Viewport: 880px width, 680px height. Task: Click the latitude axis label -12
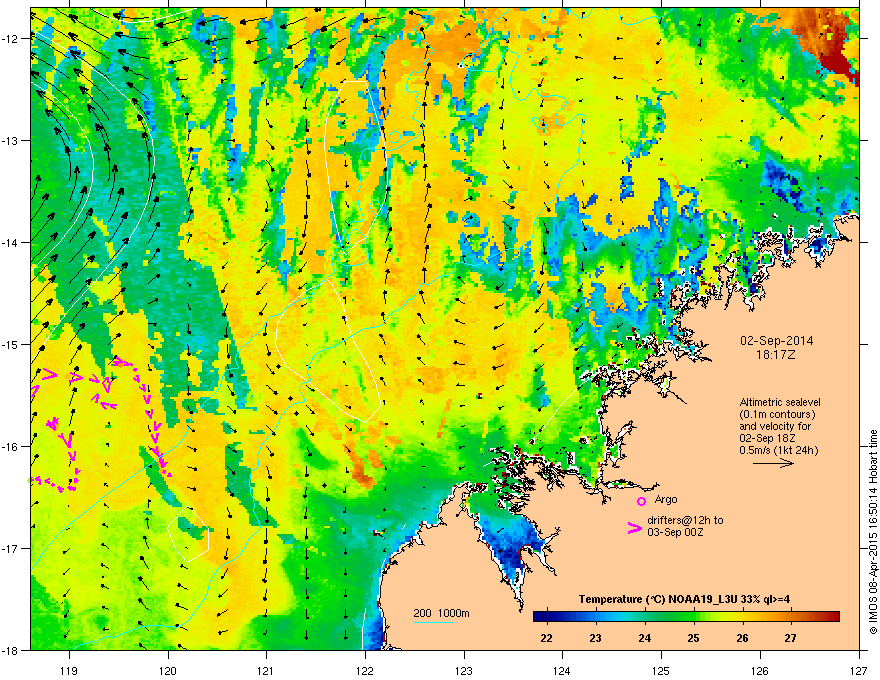tap(10, 39)
